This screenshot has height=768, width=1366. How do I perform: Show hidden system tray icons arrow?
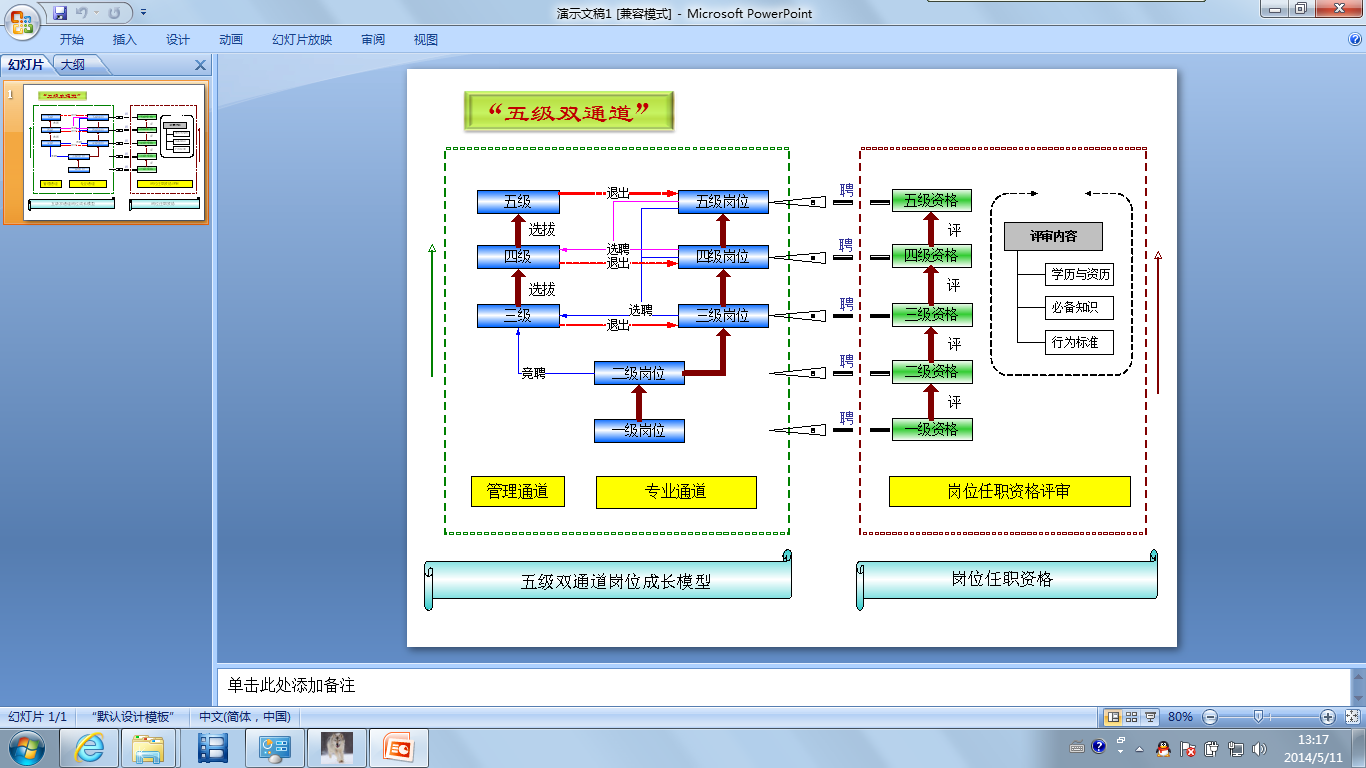(x=1139, y=748)
